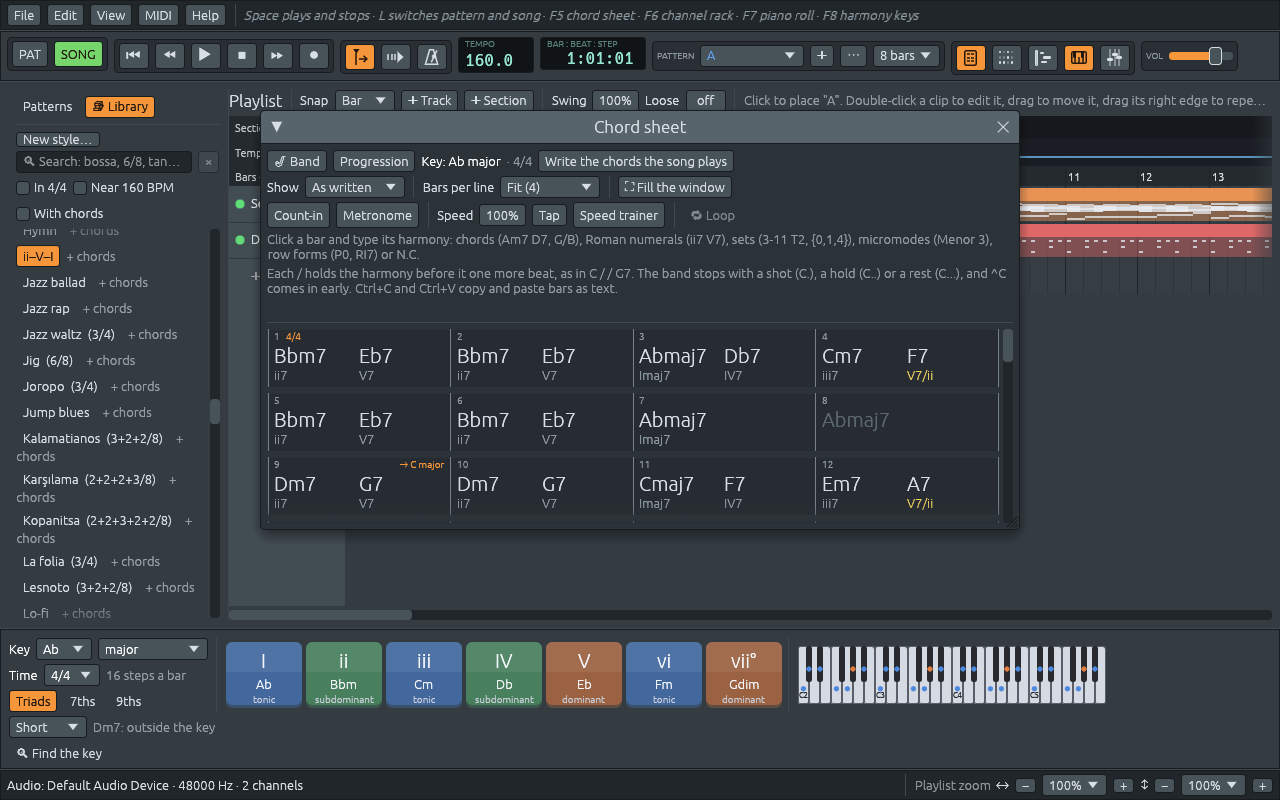
Task: Click the Progression button in Chord sheet
Action: coord(374,161)
